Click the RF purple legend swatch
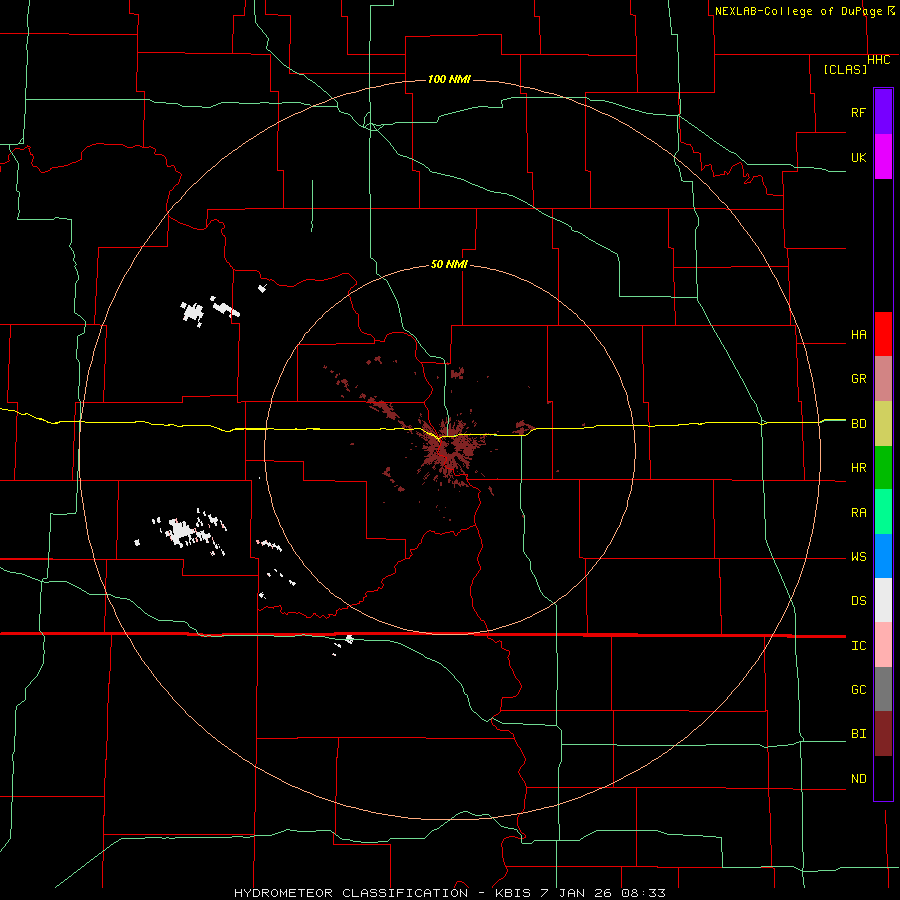 tap(883, 112)
